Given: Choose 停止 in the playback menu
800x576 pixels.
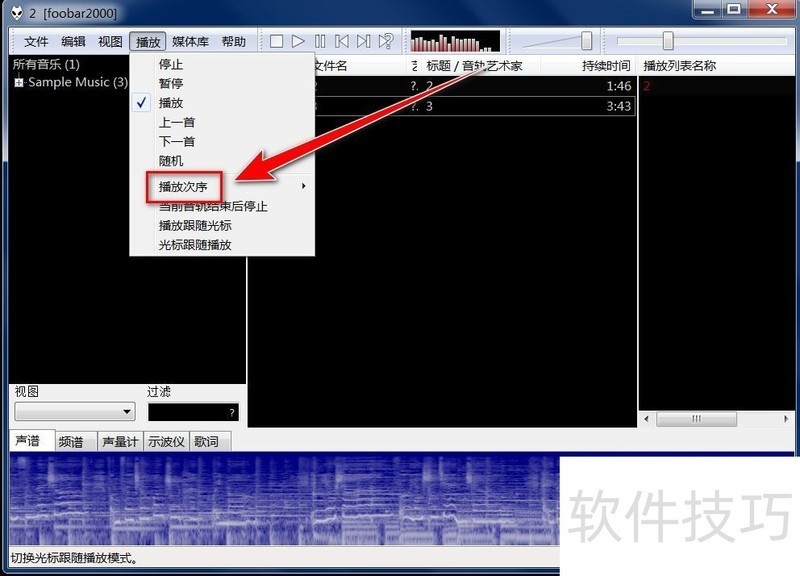Looking at the screenshot, I should tap(222, 64).
